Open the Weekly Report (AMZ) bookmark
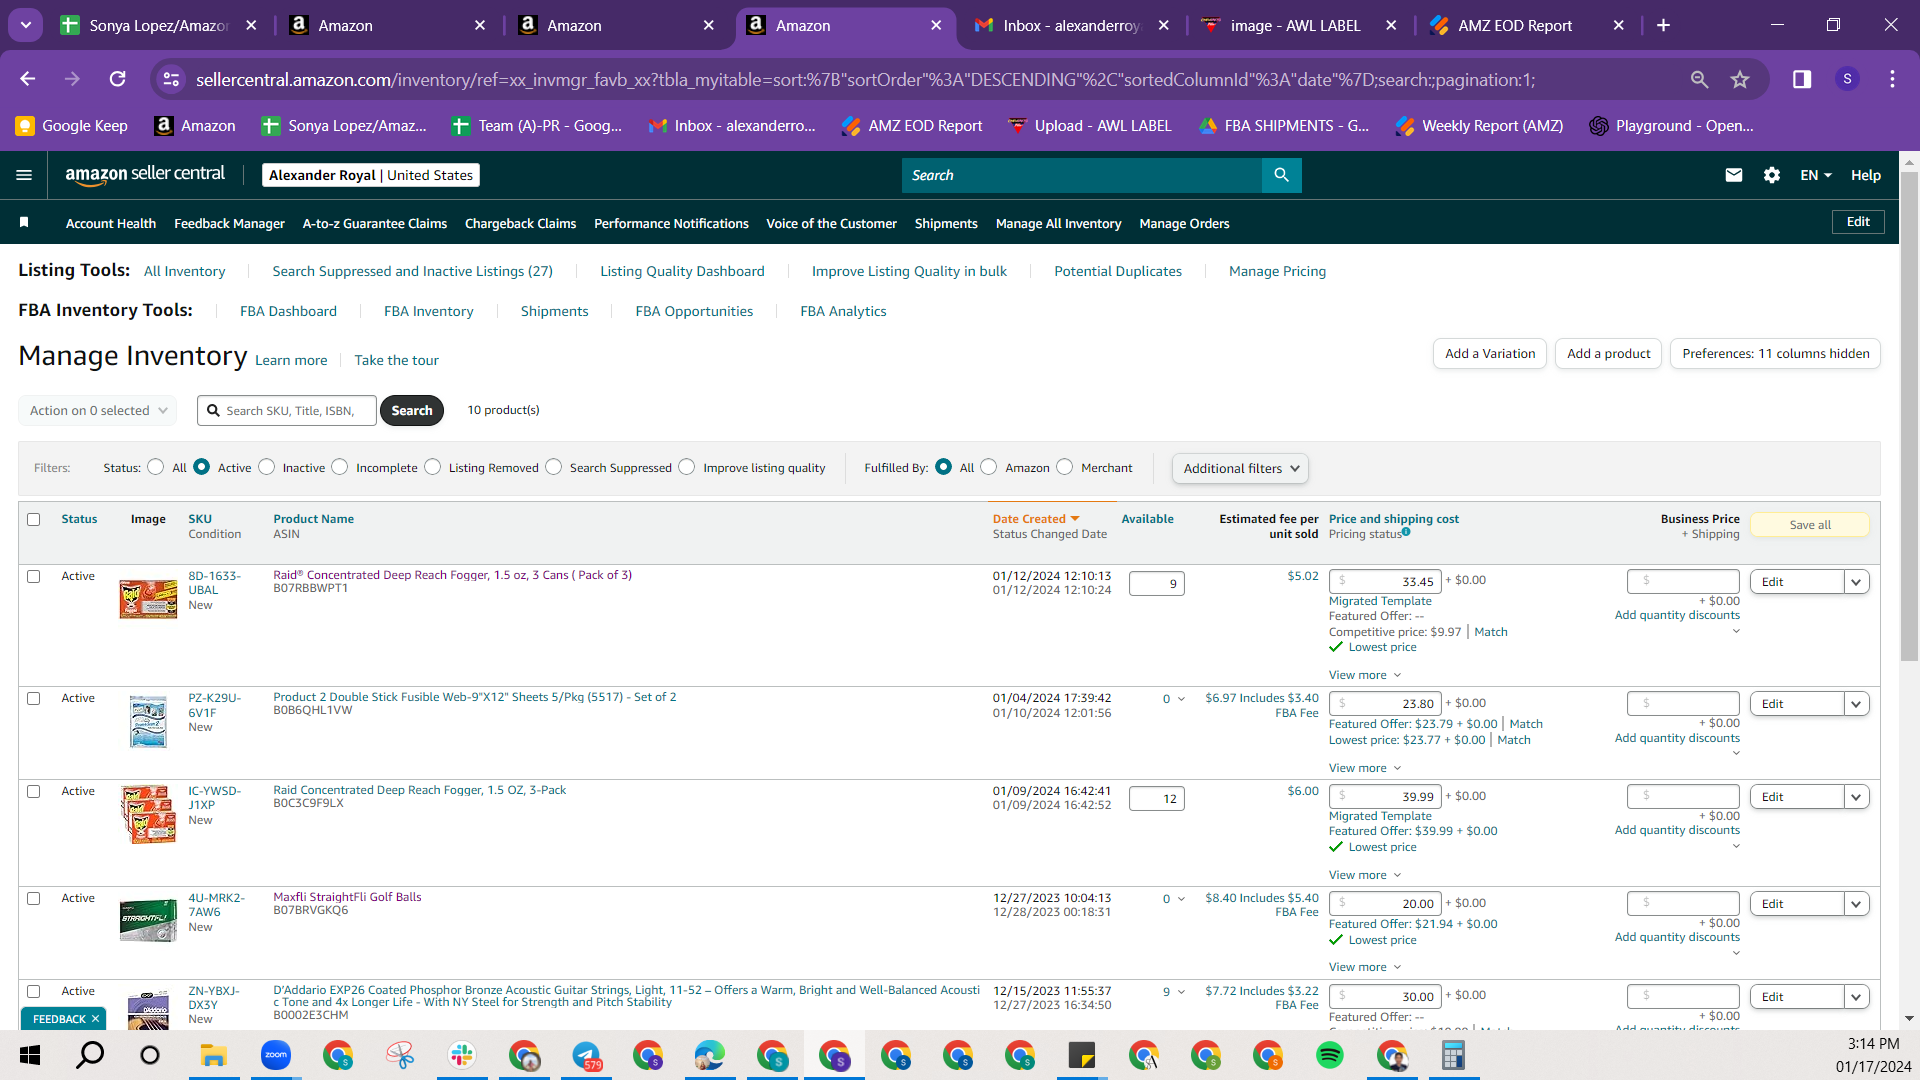 [x=1480, y=125]
